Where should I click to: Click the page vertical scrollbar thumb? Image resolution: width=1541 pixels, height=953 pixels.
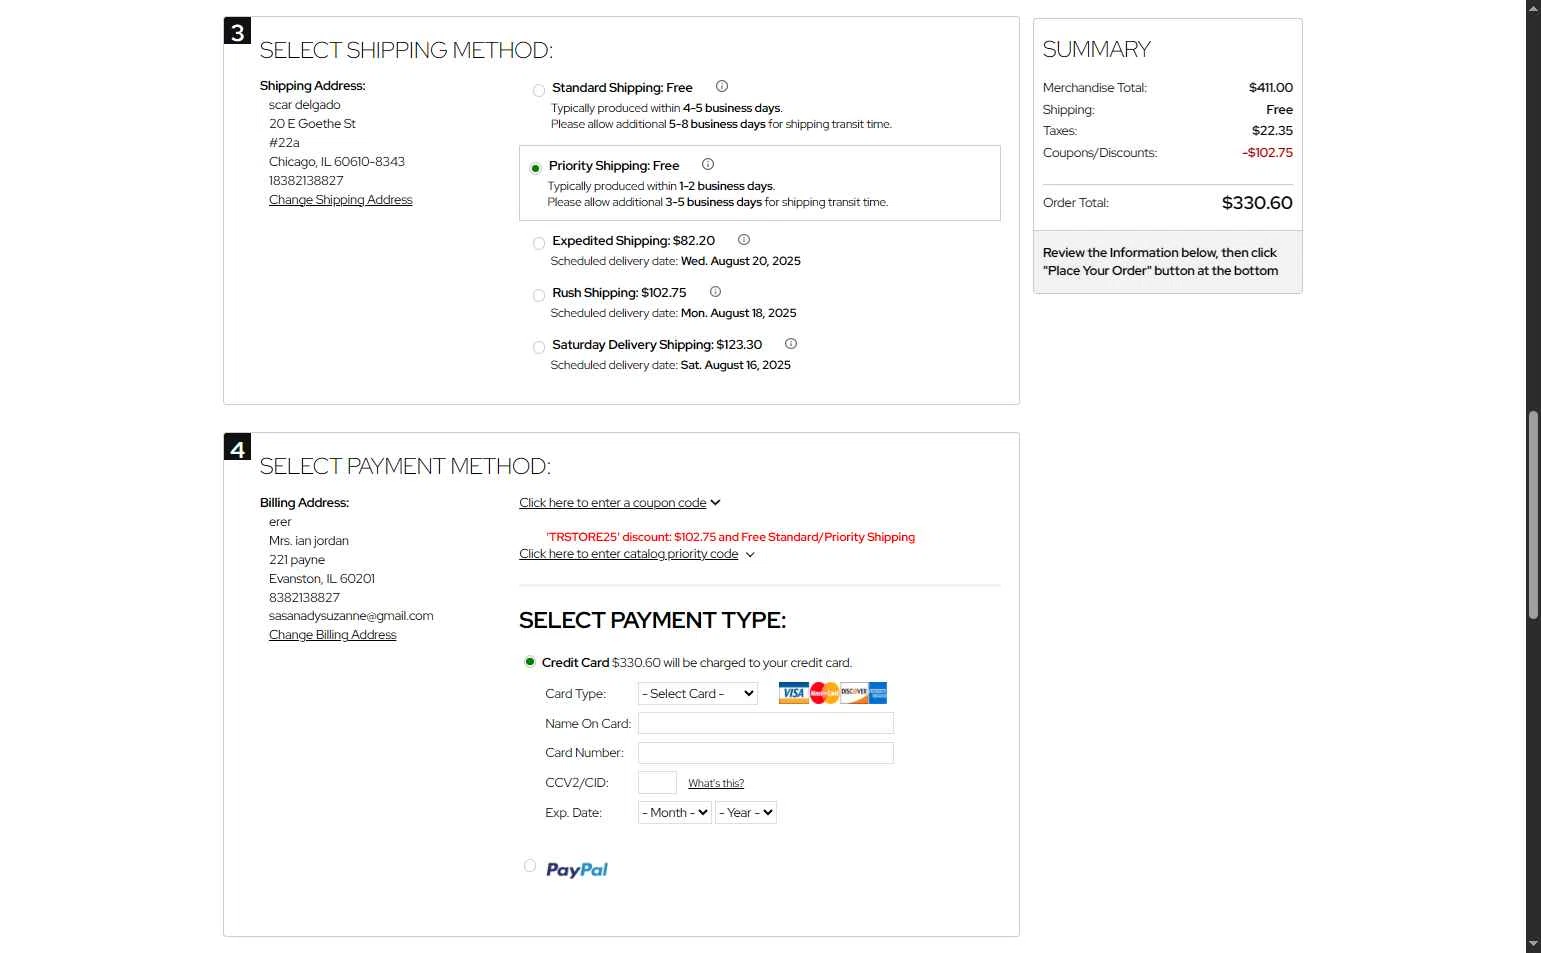[x=1533, y=515]
